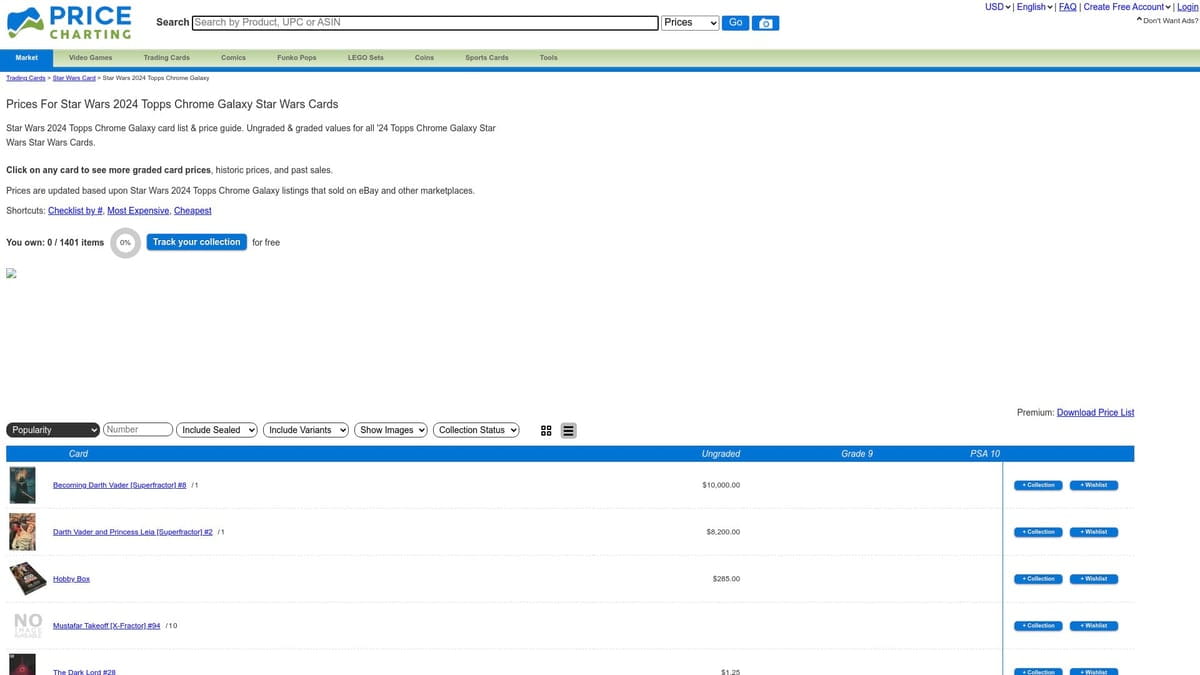
Task: Open the Coins menu
Action: coord(424,58)
